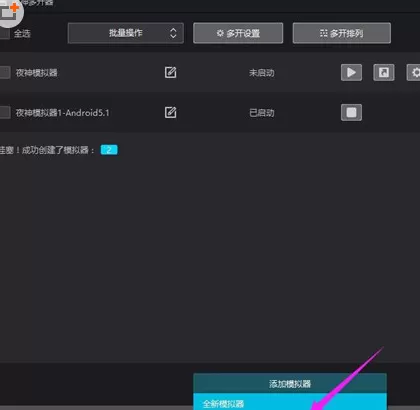Click the 多开设置 button
Screen dimensions: 420x410
coord(238,33)
